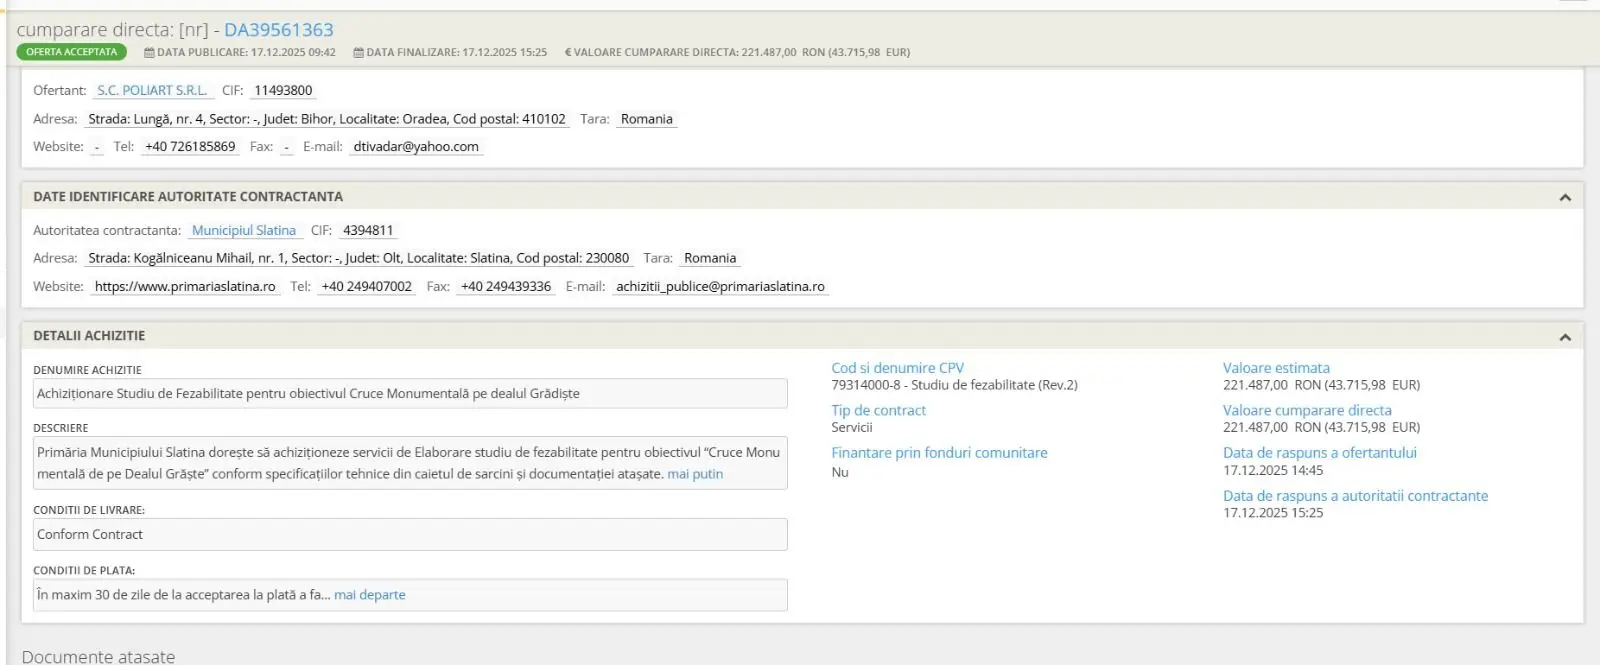Click the euro icon before VALOARE CUMPARARE DIRECTA
This screenshot has height=665, width=1600.
tap(568, 53)
